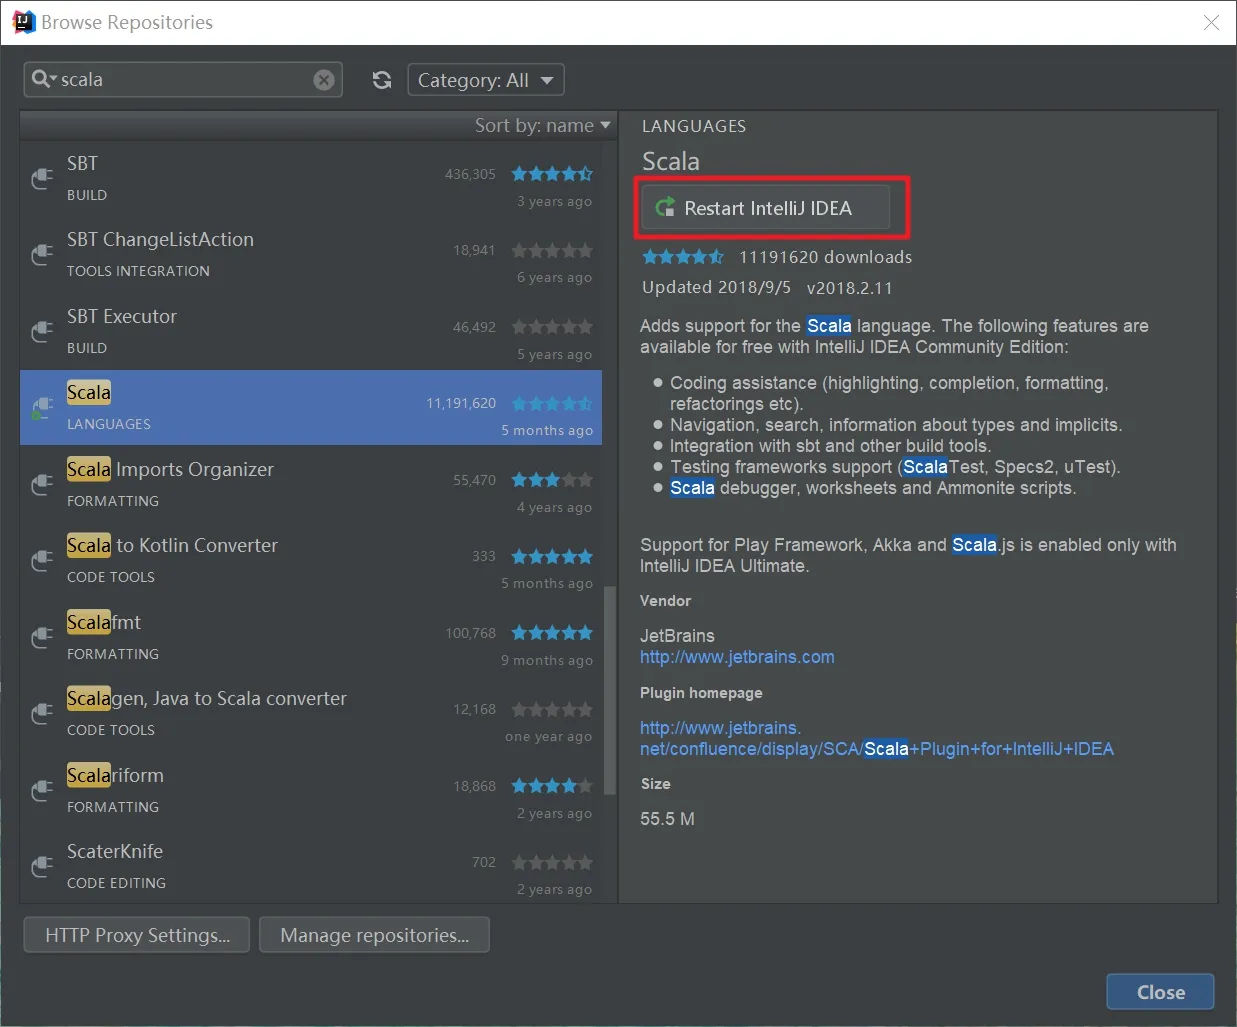Open the jetbrains.com vendor link
This screenshot has width=1237, height=1027.
coord(737,657)
